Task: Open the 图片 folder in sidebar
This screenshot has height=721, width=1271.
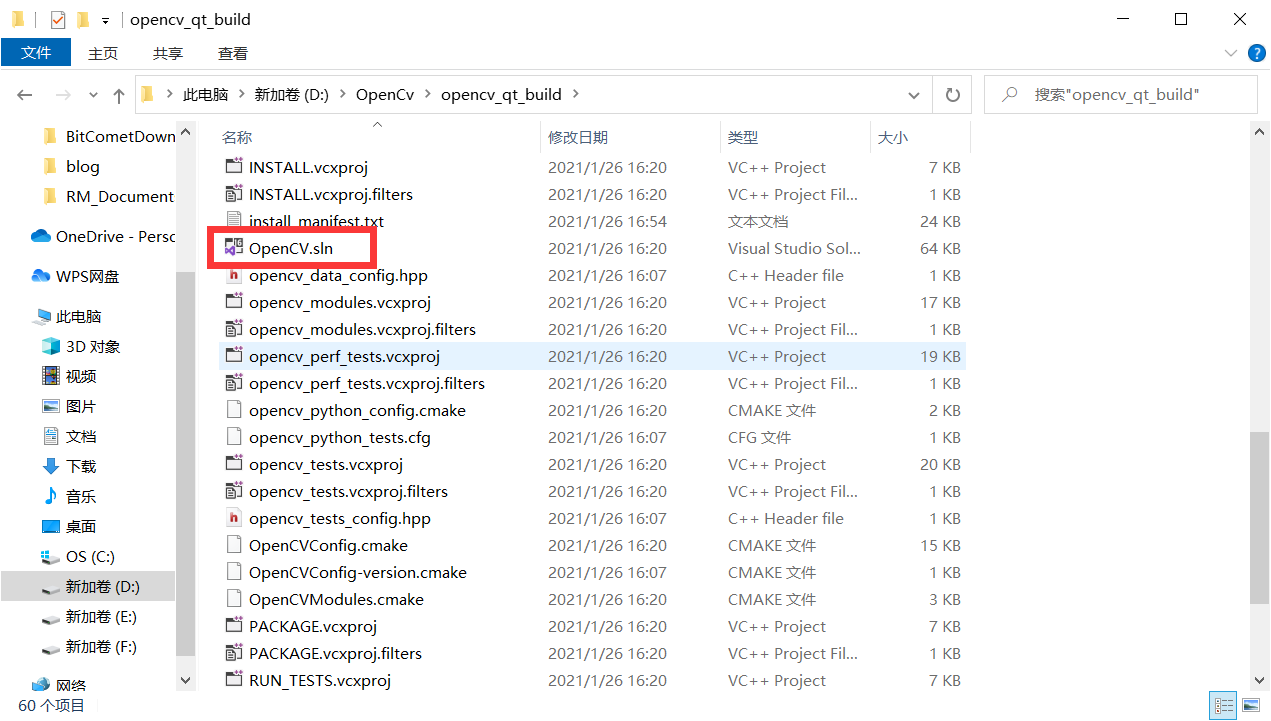Action: [69, 406]
